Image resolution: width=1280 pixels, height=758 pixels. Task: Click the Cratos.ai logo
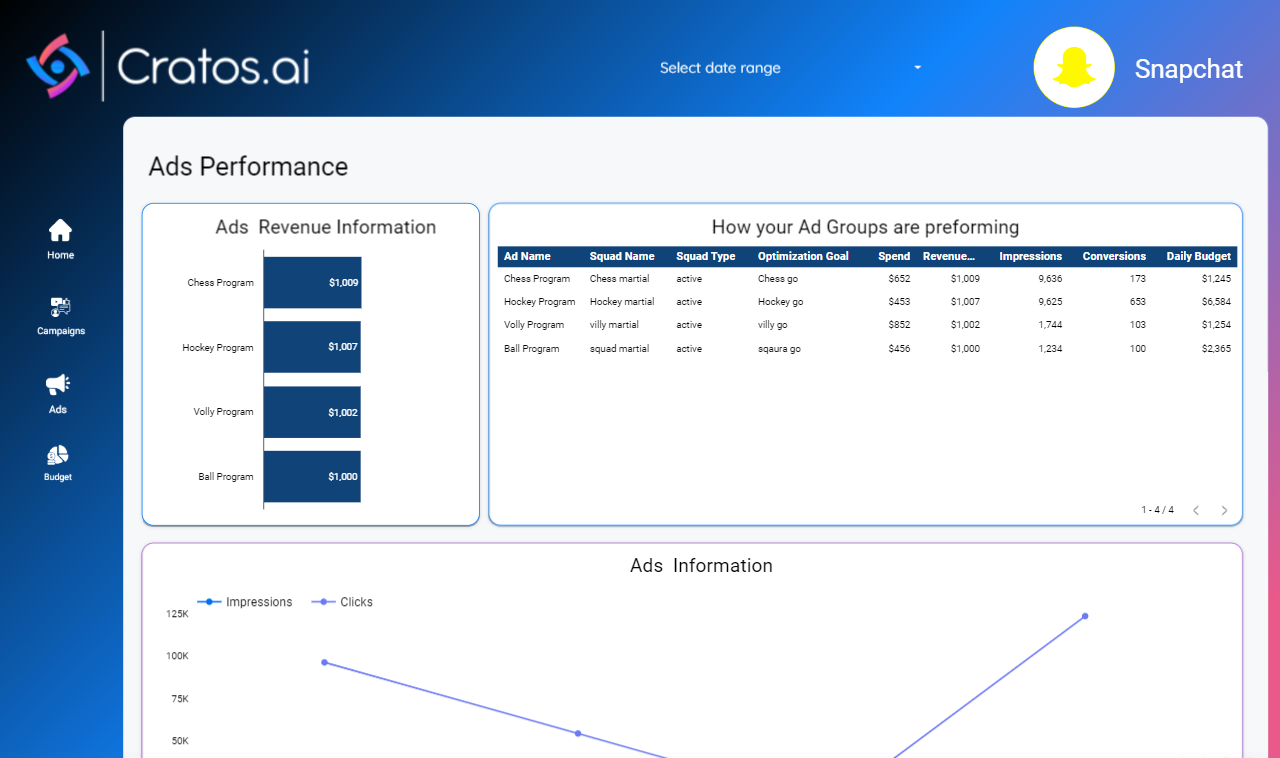167,66
